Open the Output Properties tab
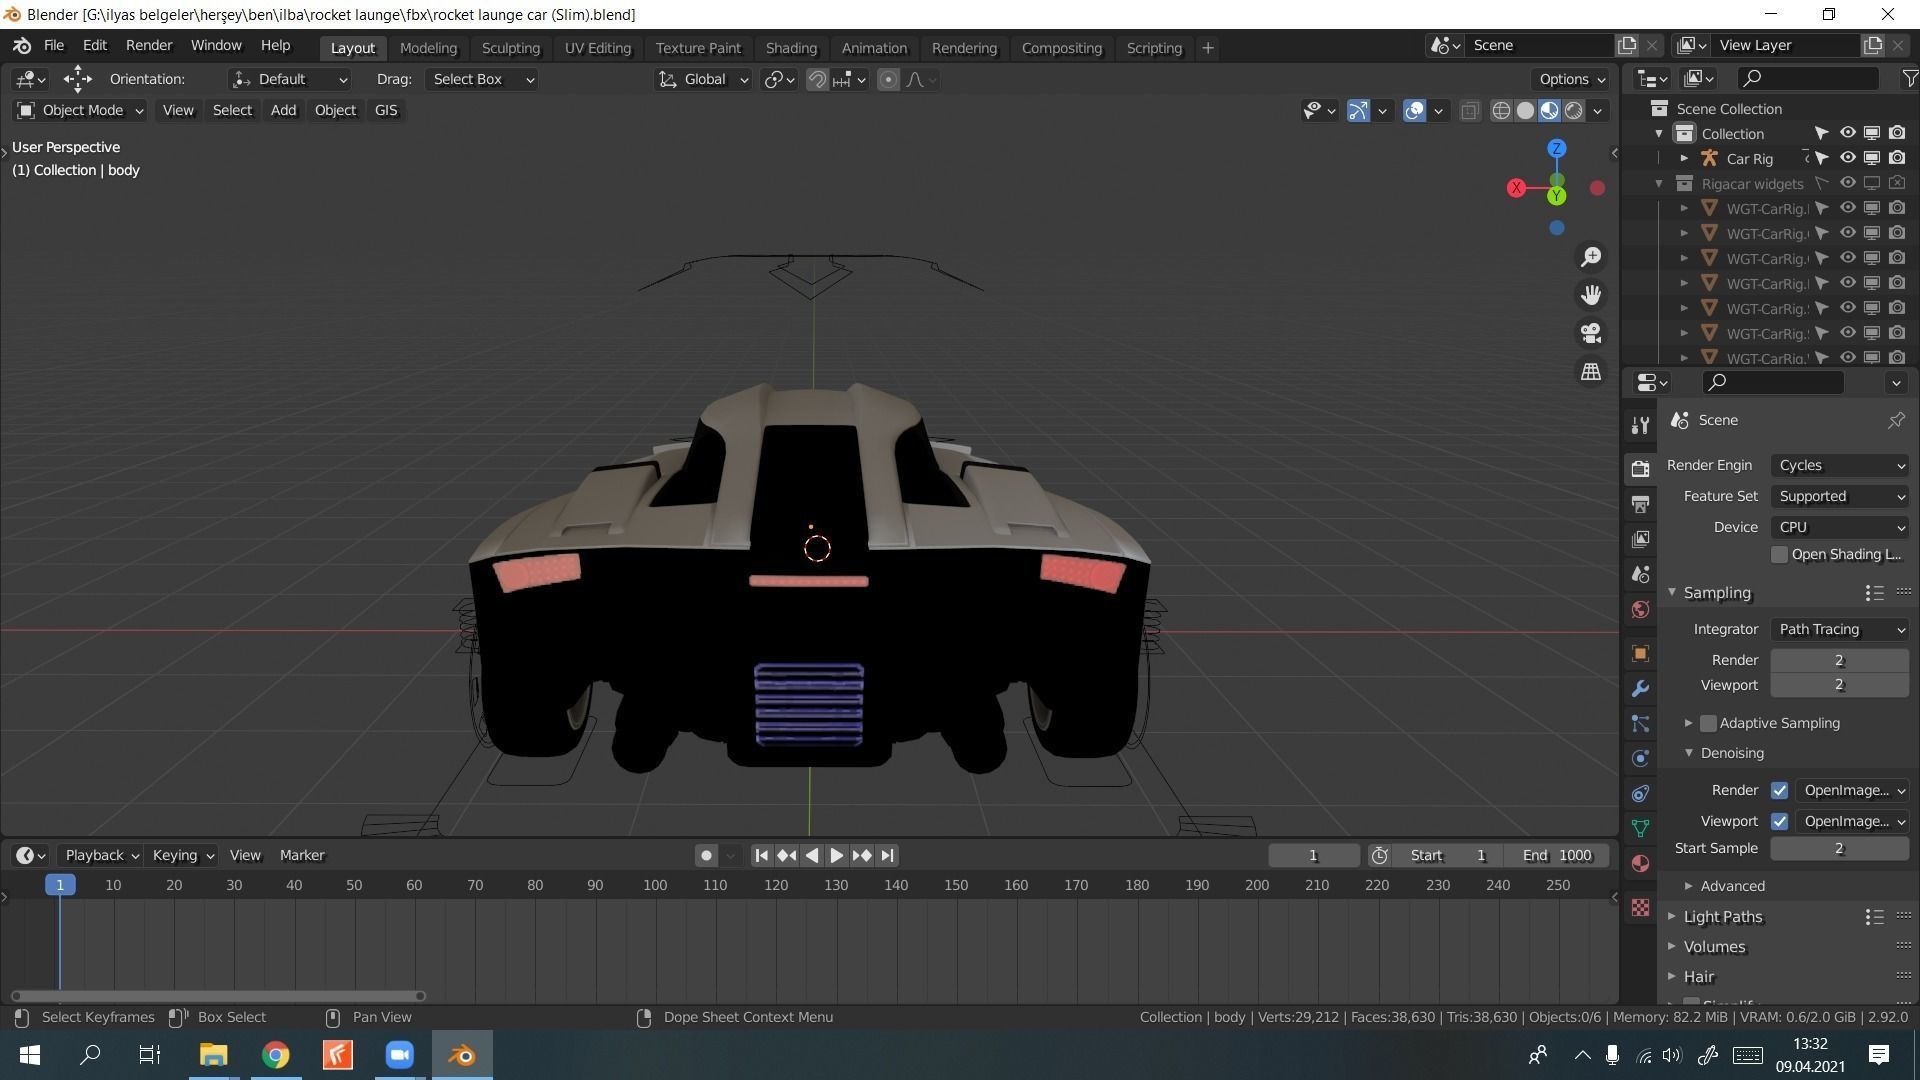The height and width of the screenshot is (1080, 1920). coord(1640,504)
